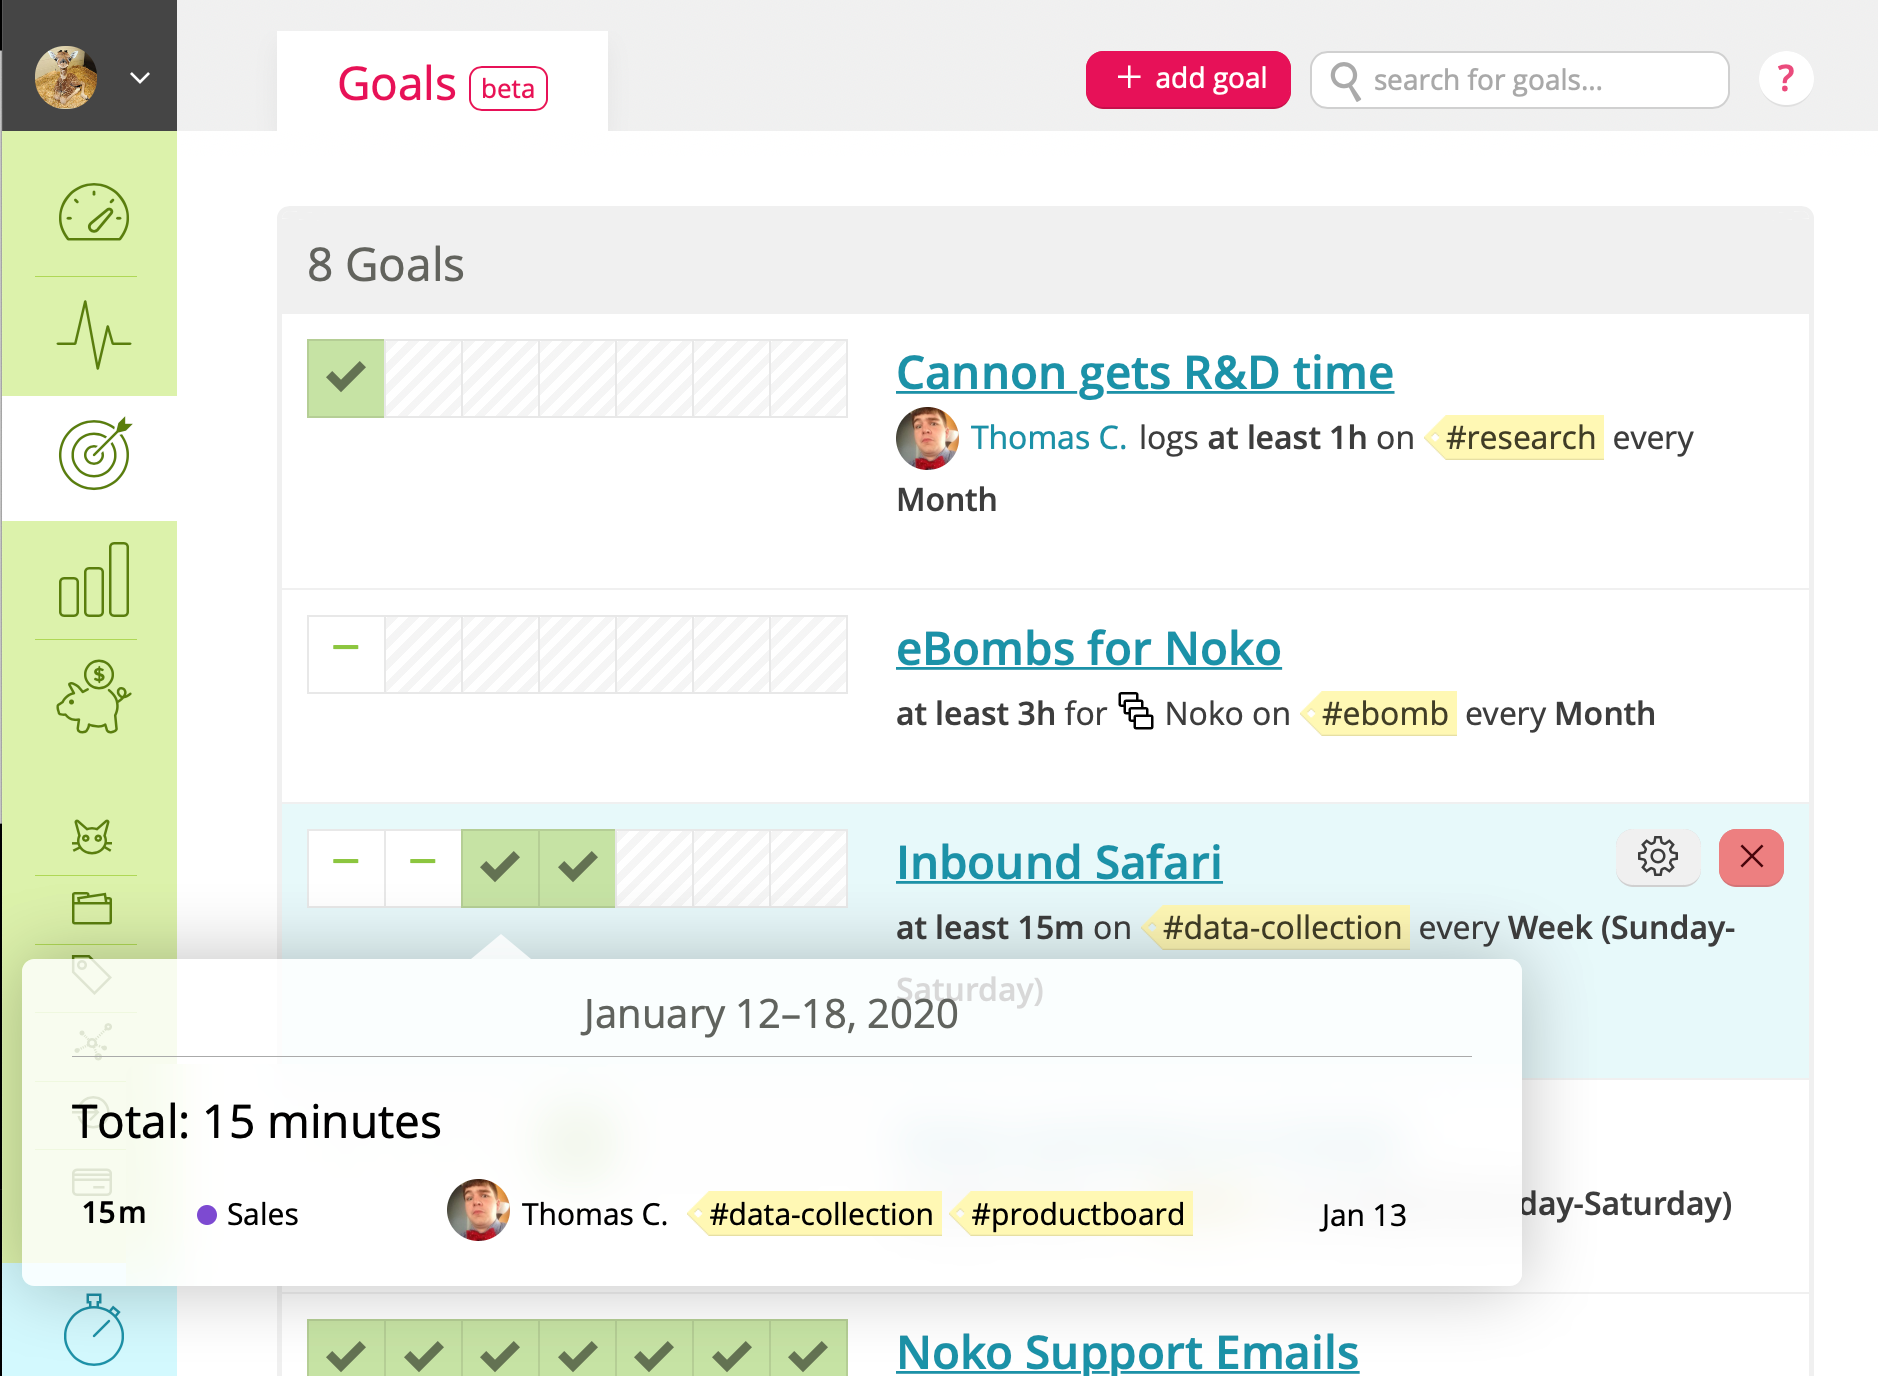Switch to the Goals beta tab
Image resolution: width=1878 pixels, height=1376 pixels.
click(x=442, y=84)
